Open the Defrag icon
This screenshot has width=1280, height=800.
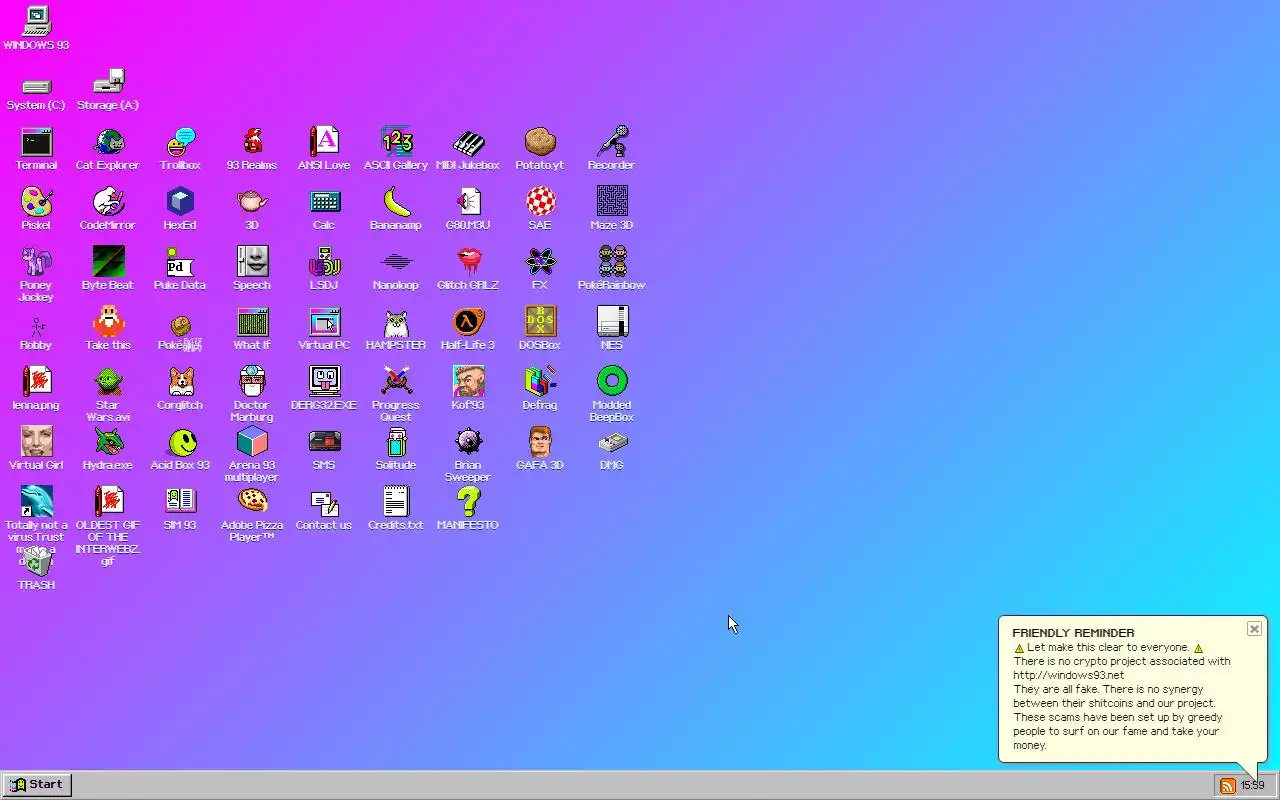coord(540,382)
